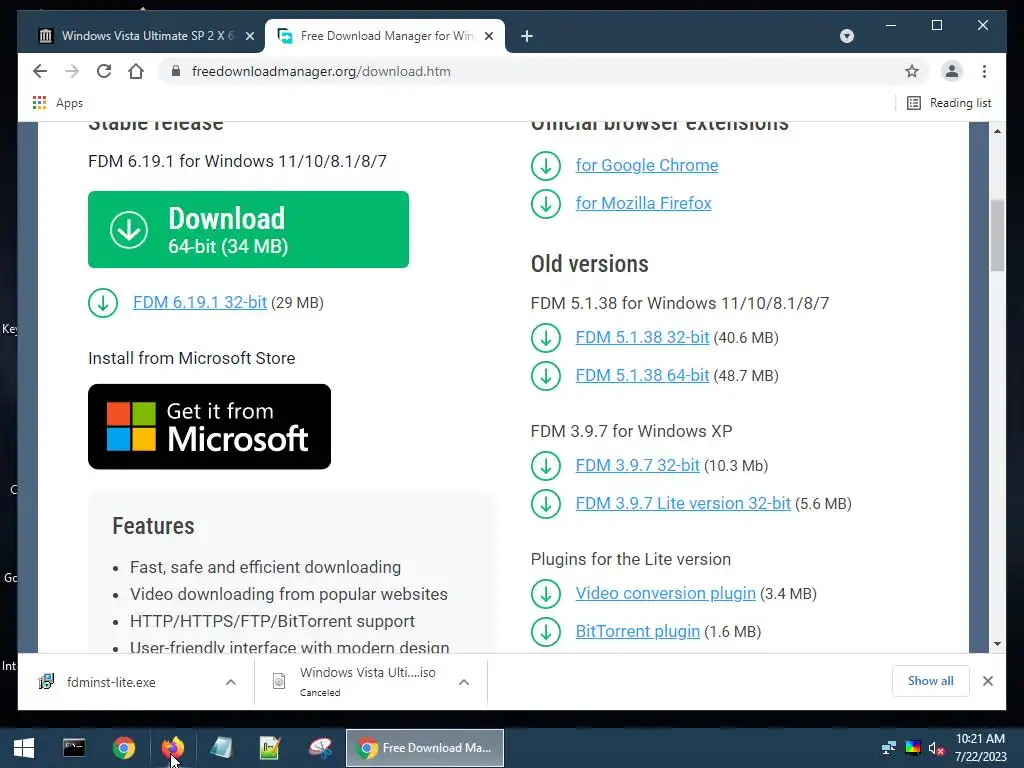Open the active Free Download Ma... taskbar window
The image size is (1024, 768).
[x=424, y=748]
